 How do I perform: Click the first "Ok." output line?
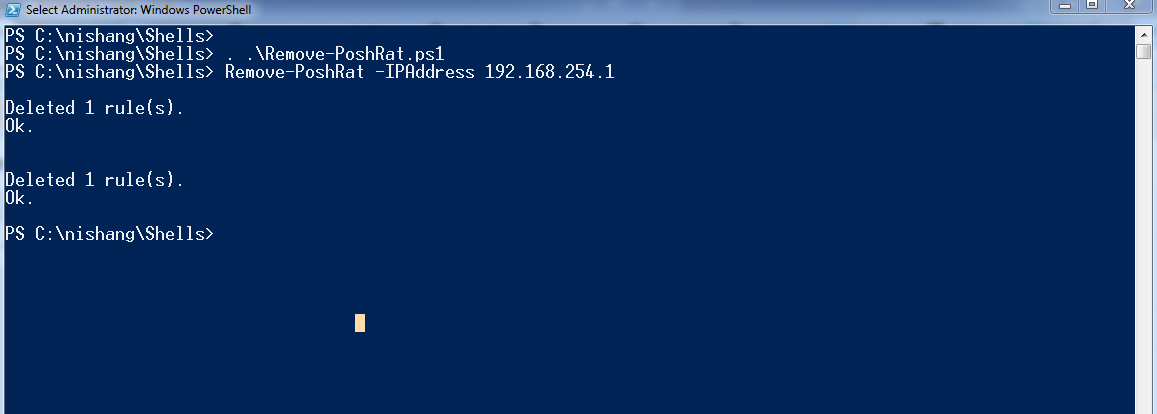pyautogui.click(x=20, y=126)
